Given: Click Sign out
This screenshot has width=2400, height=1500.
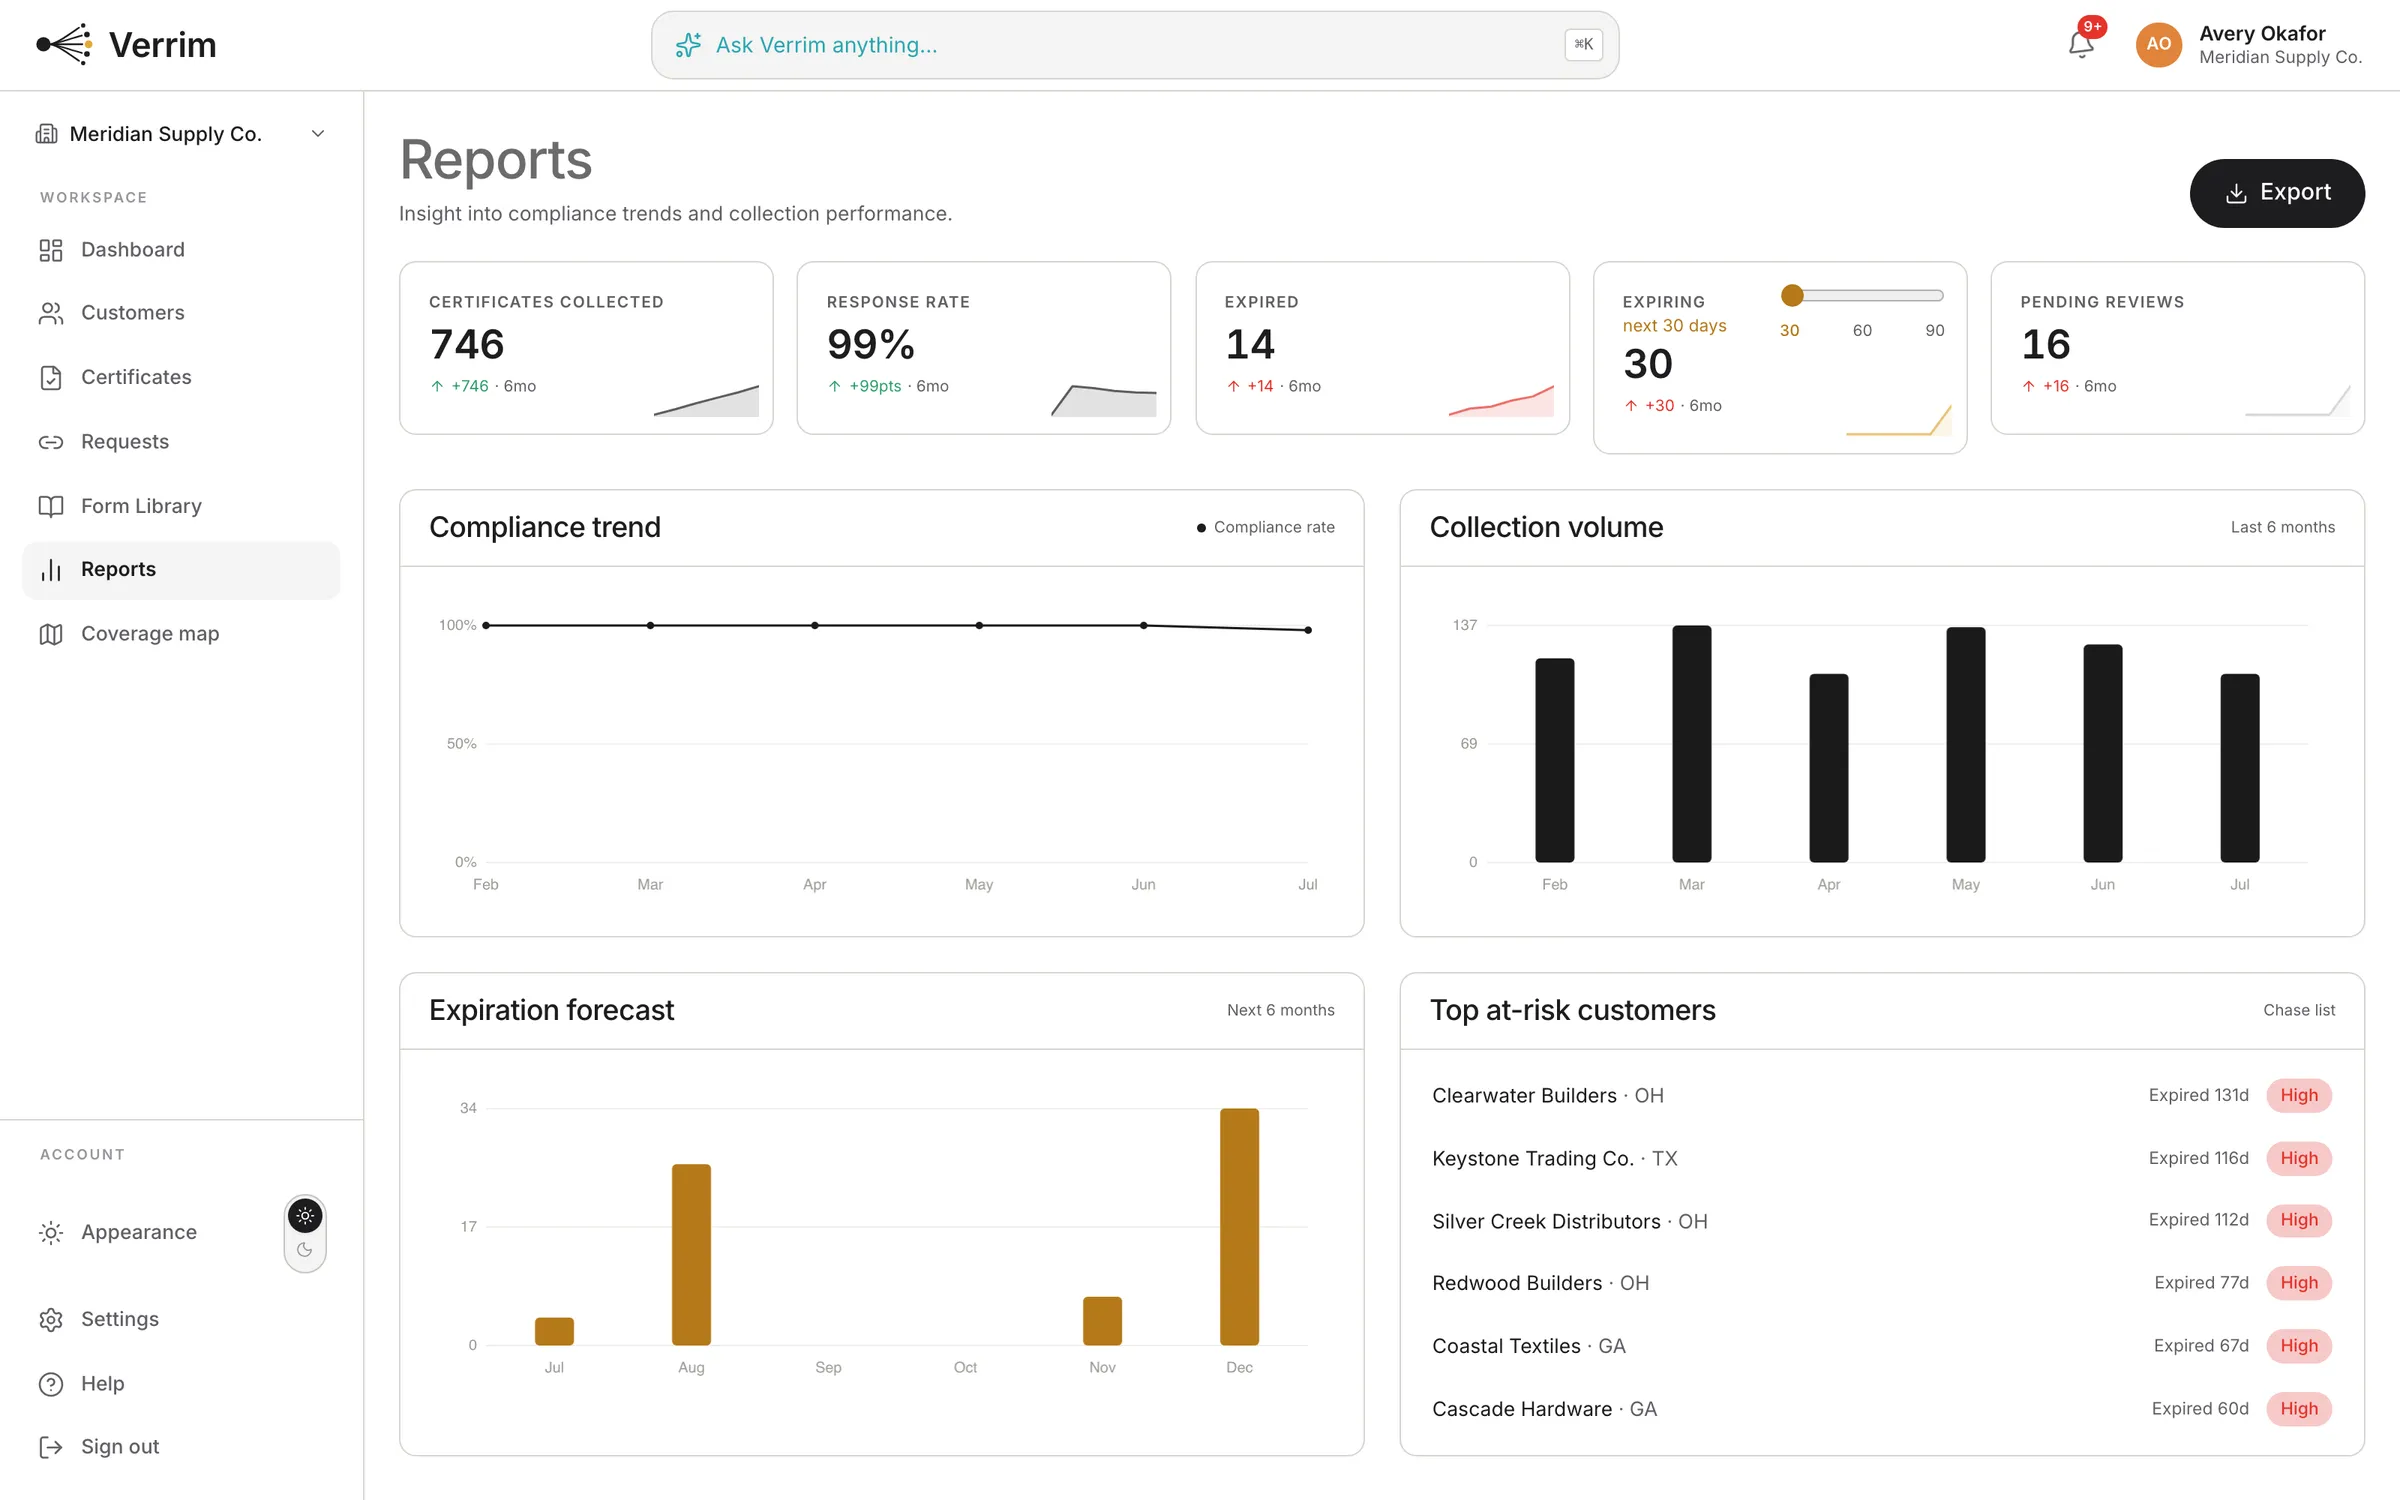Looking at the screenshot, I should (x=181, y=1447).
